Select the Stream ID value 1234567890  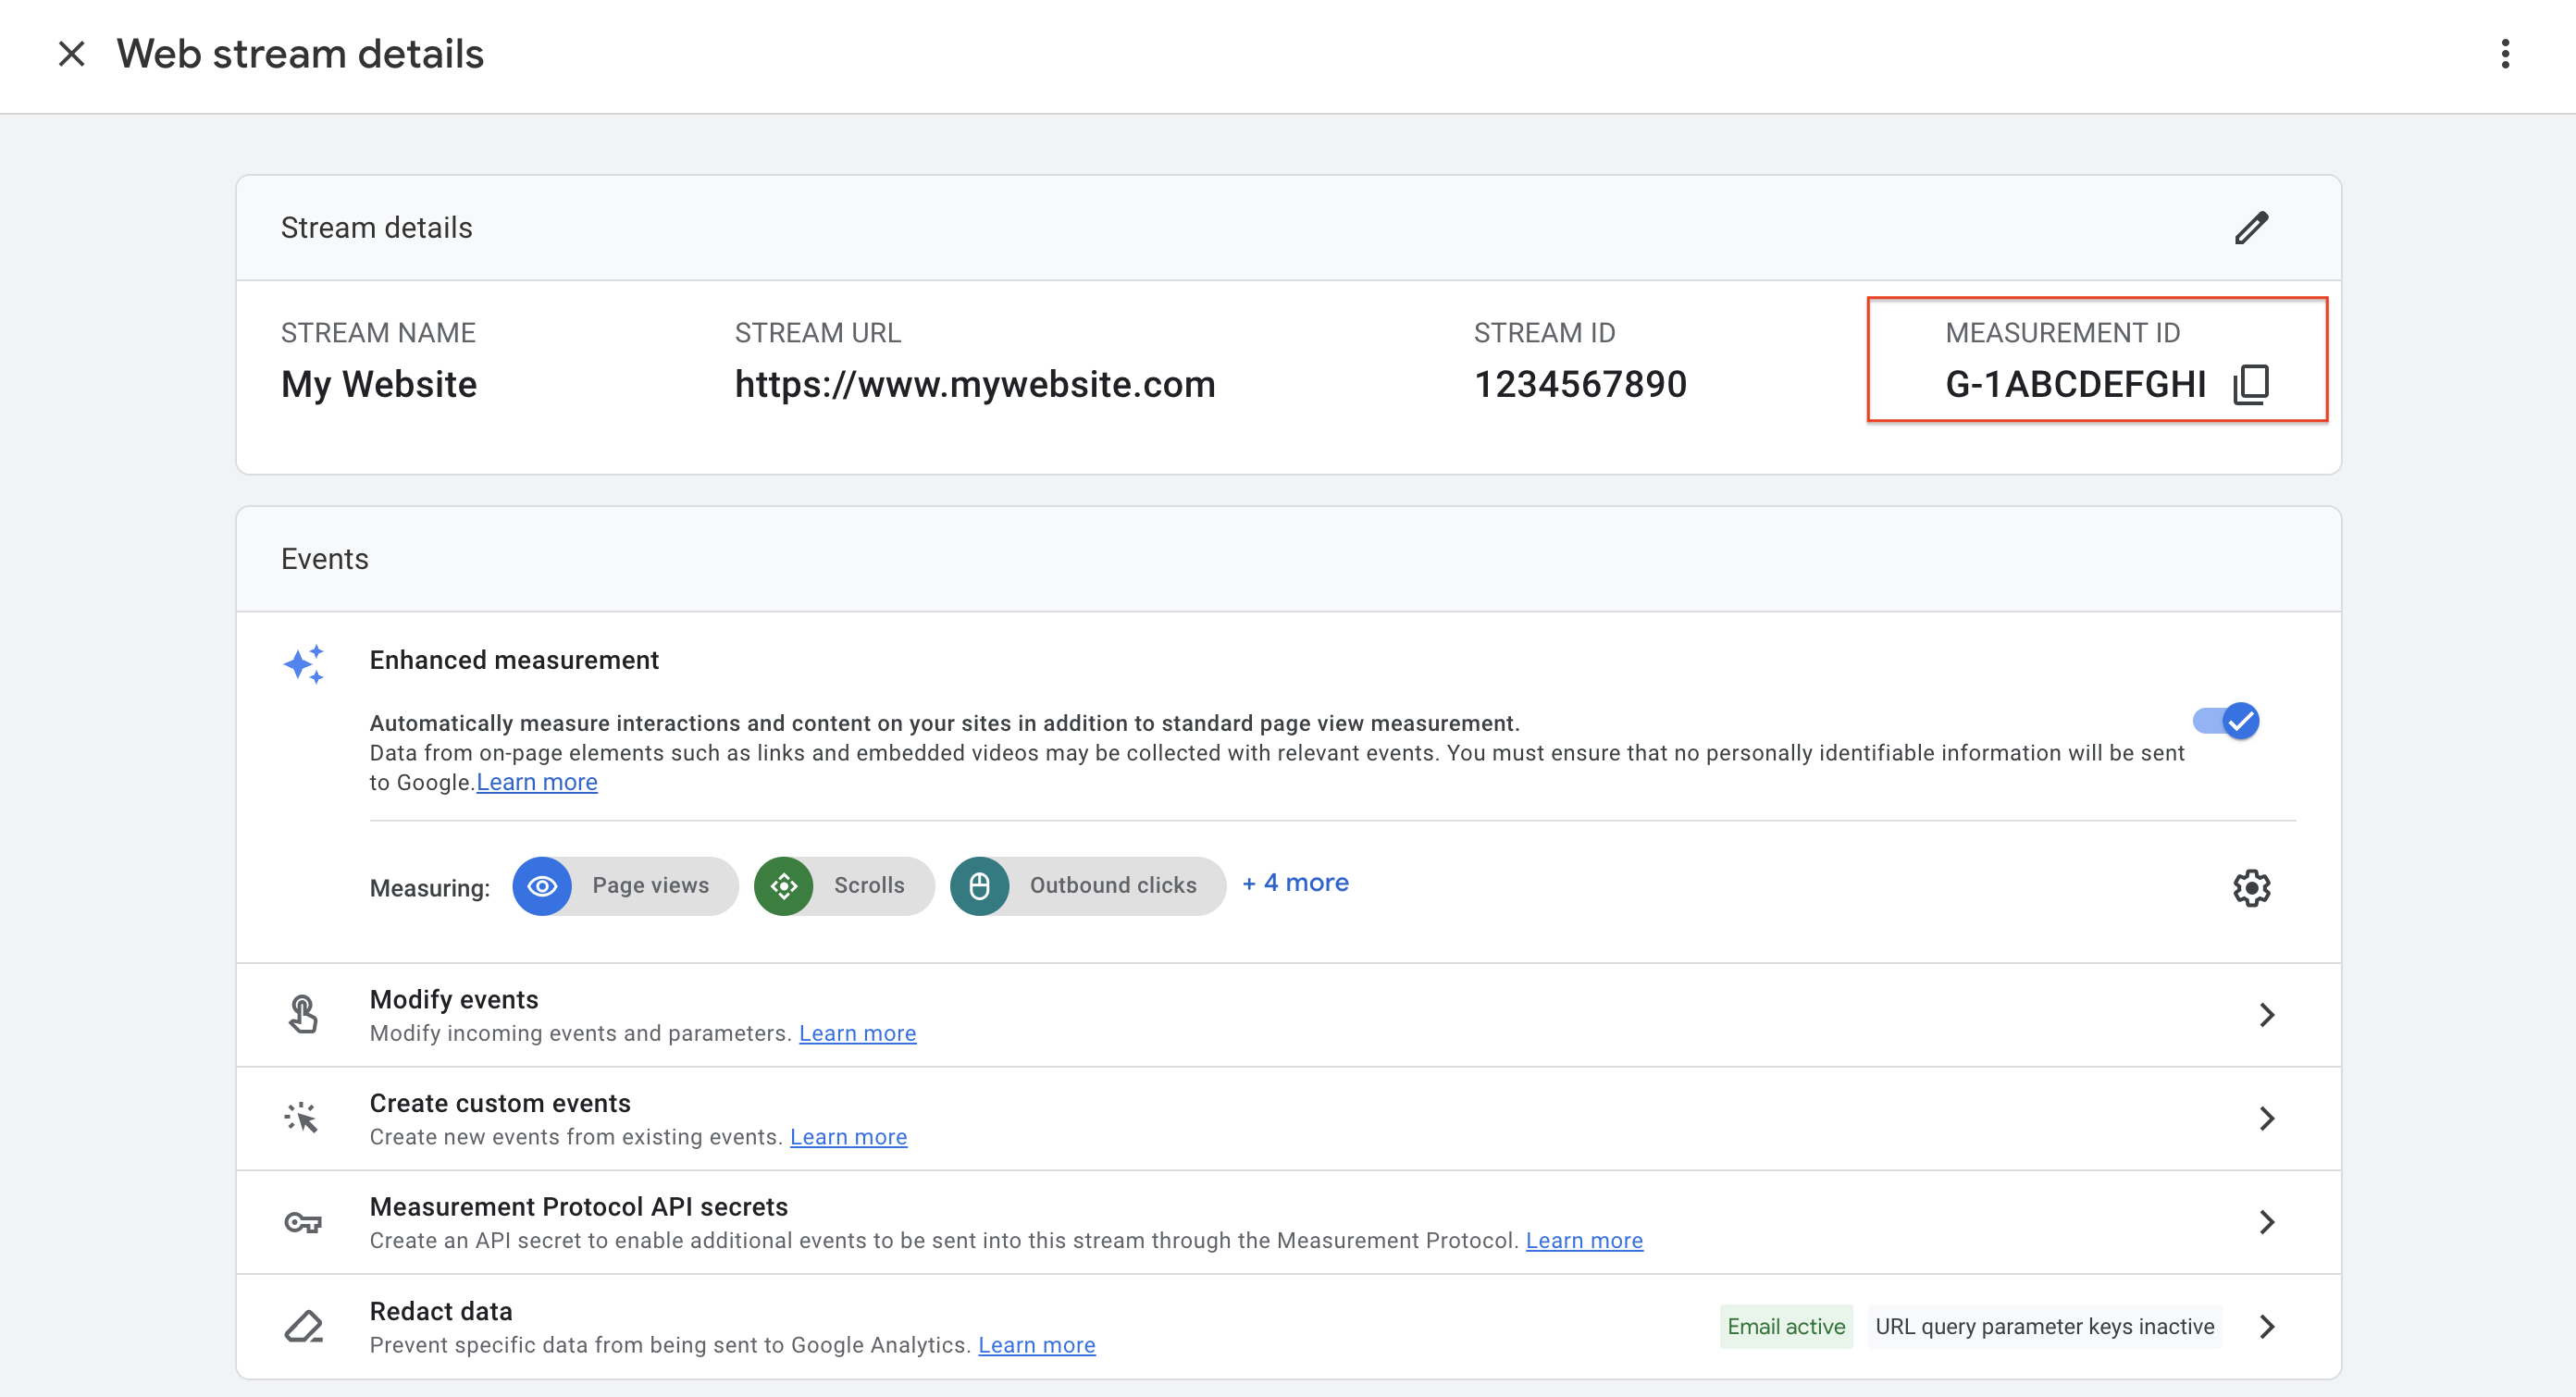(1580, 384)
